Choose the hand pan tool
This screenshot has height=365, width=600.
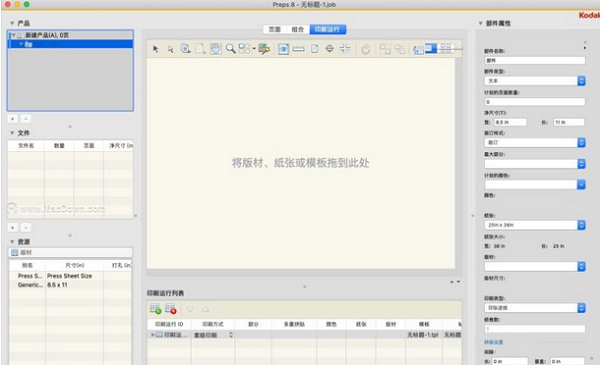pos(215,49)
